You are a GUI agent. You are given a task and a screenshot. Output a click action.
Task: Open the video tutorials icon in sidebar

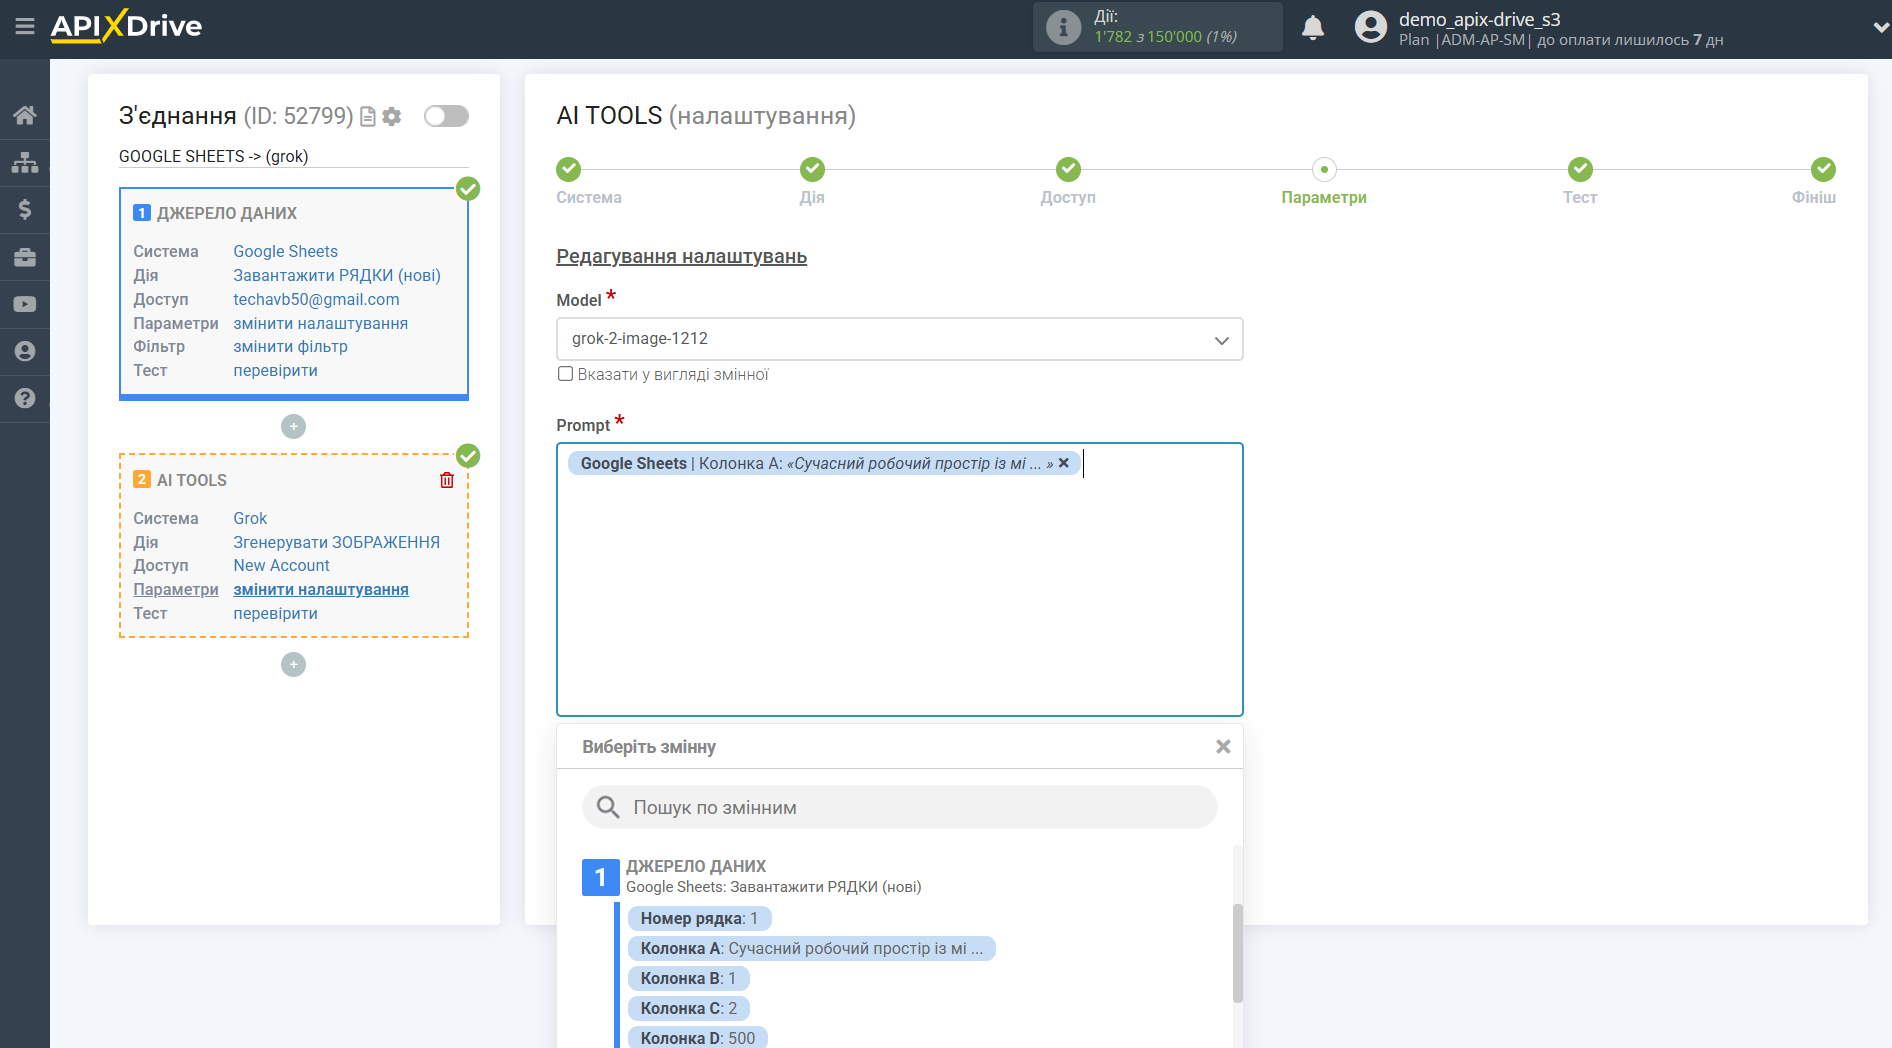coord(25,304)
